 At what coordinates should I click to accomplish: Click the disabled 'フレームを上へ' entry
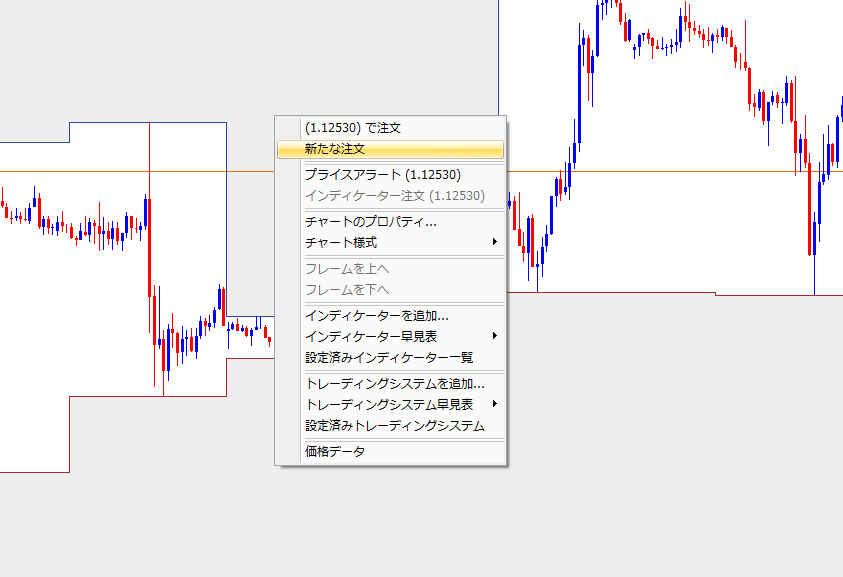pos(390,269)
